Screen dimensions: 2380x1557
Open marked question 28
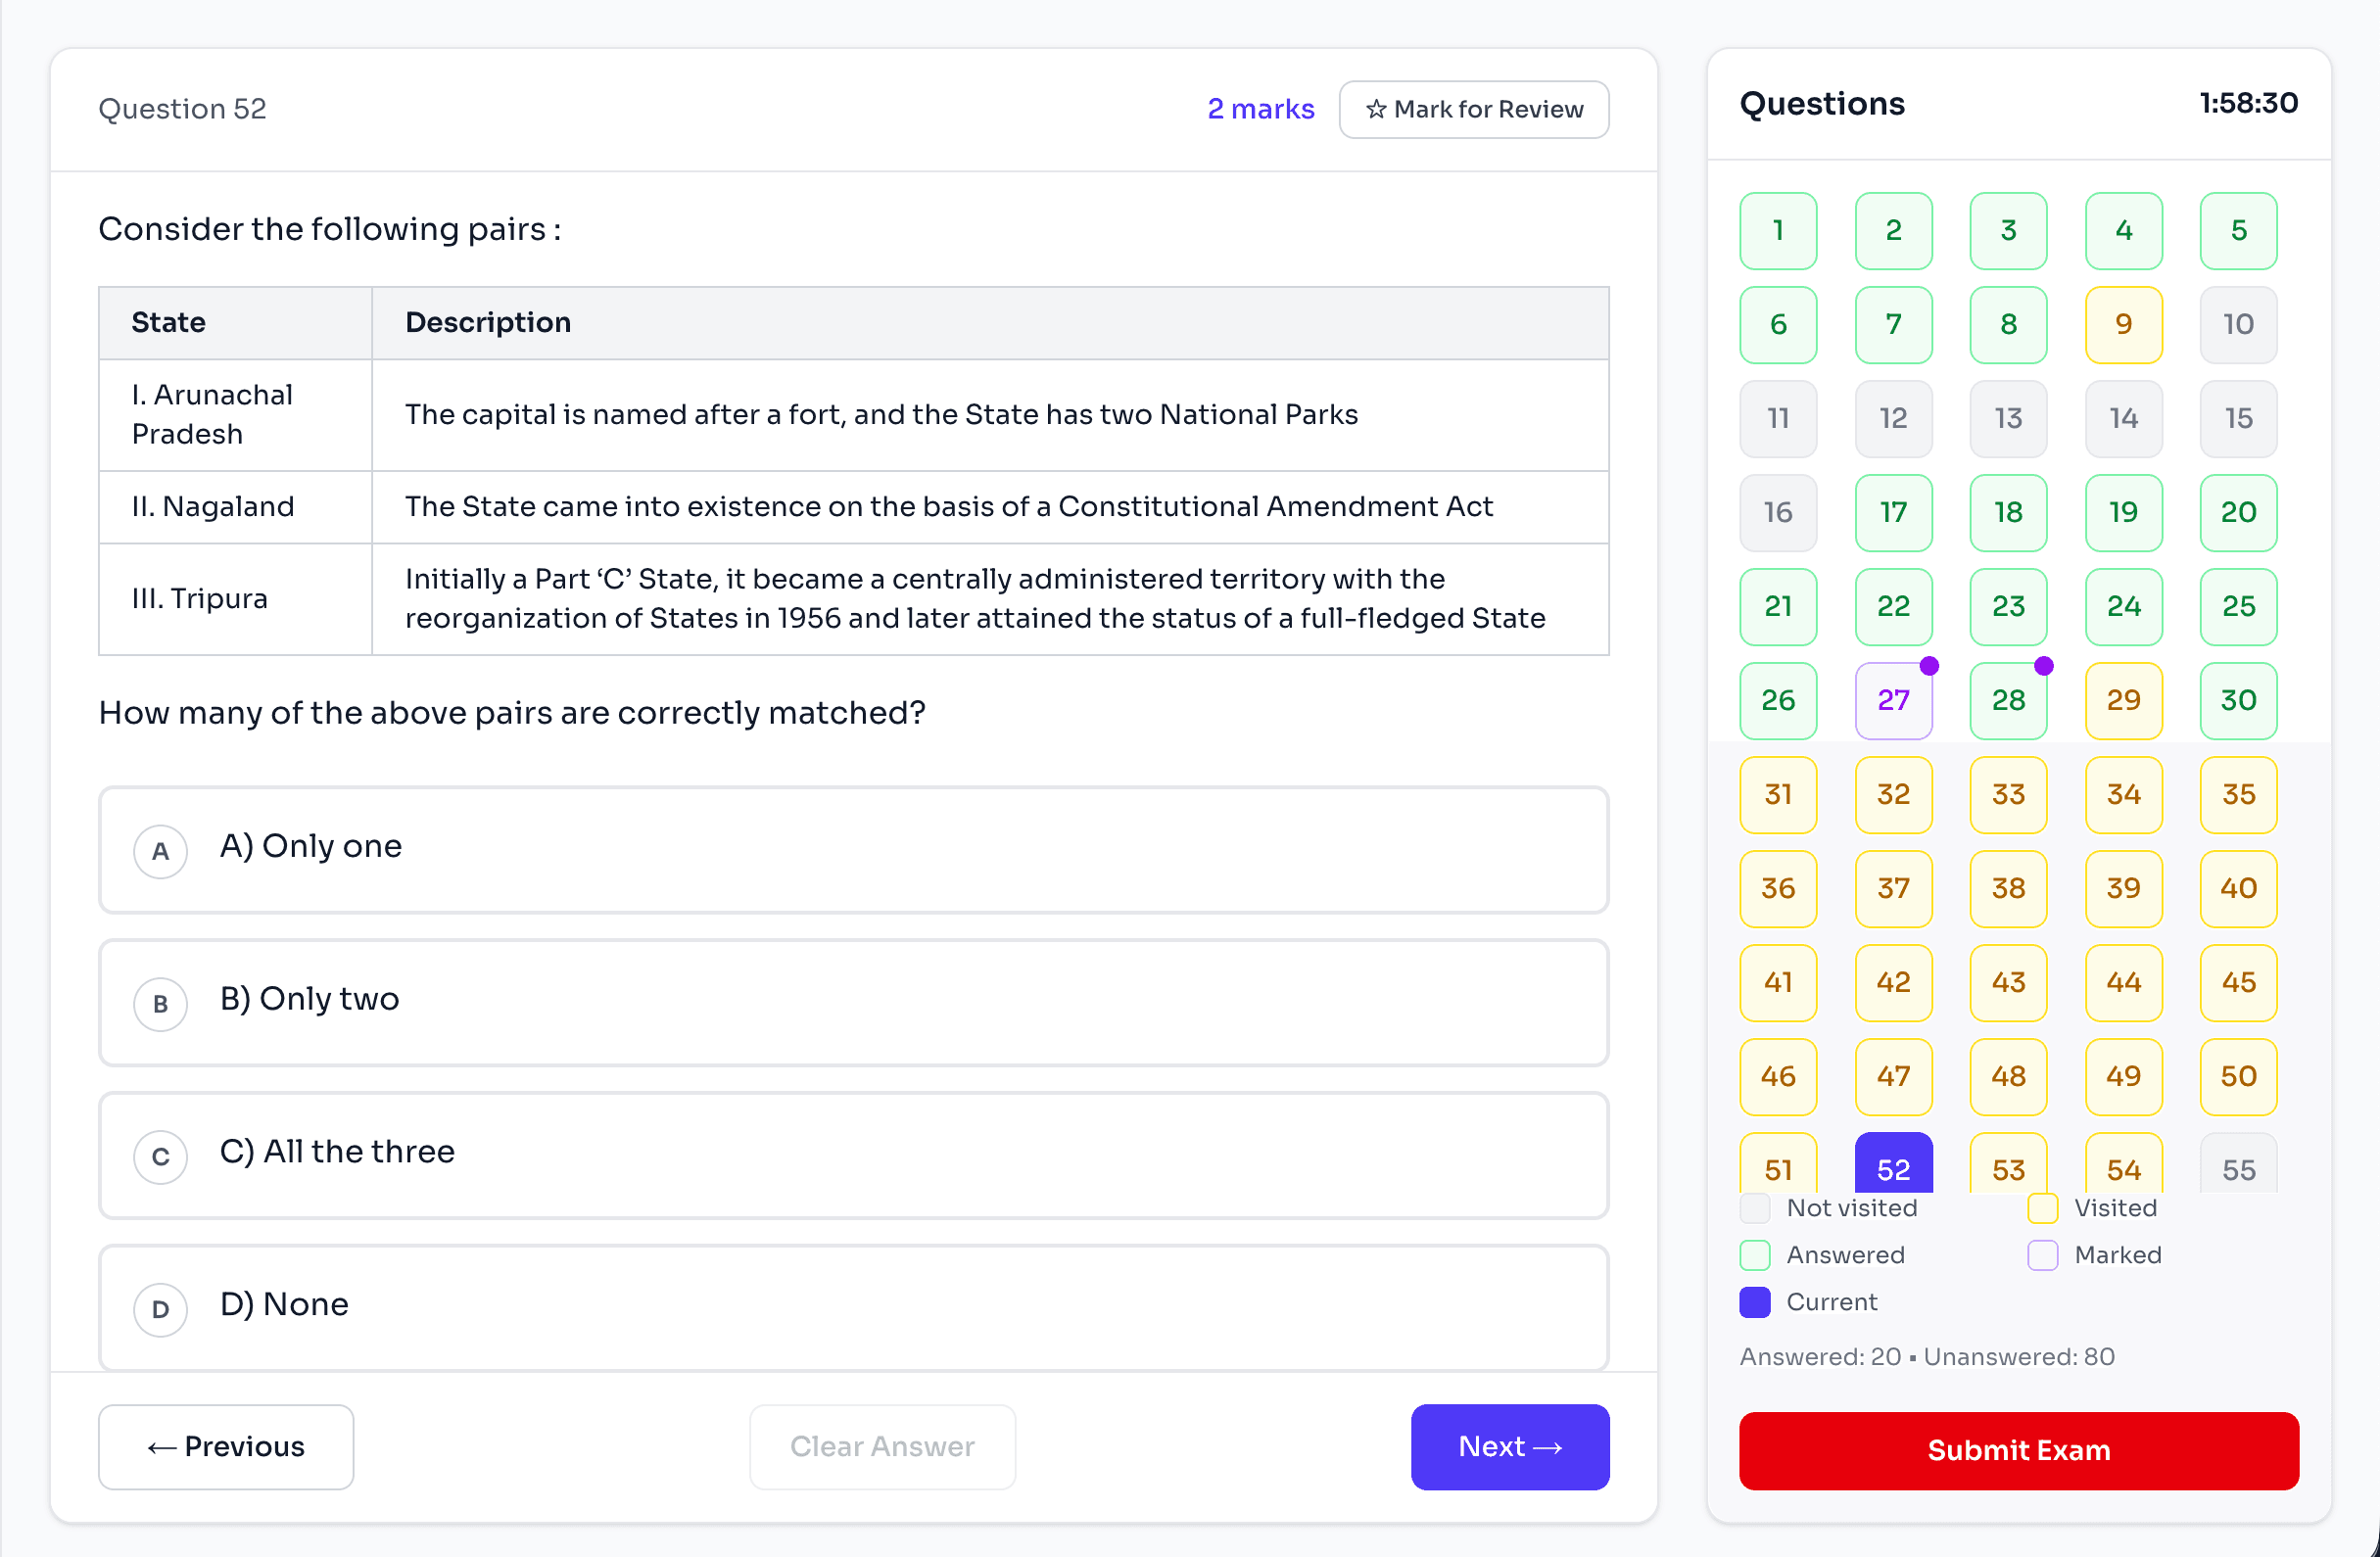click(x=2007, y=700)
